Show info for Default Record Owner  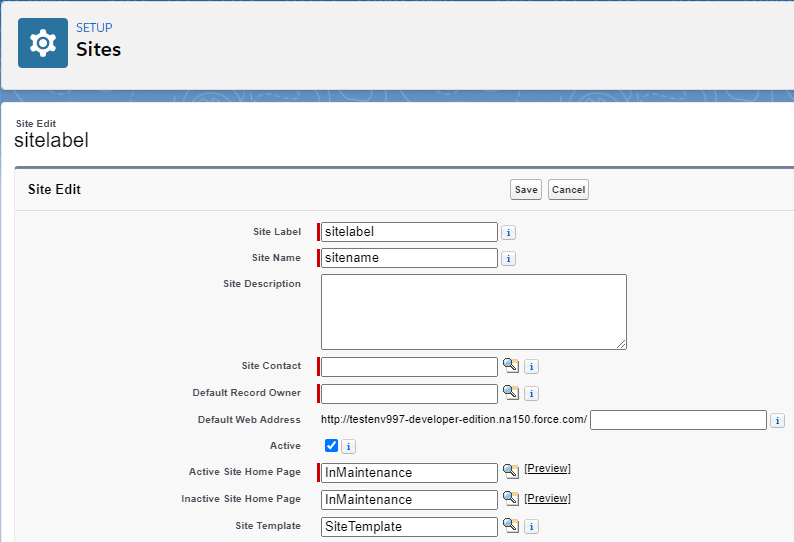(532, 394)
